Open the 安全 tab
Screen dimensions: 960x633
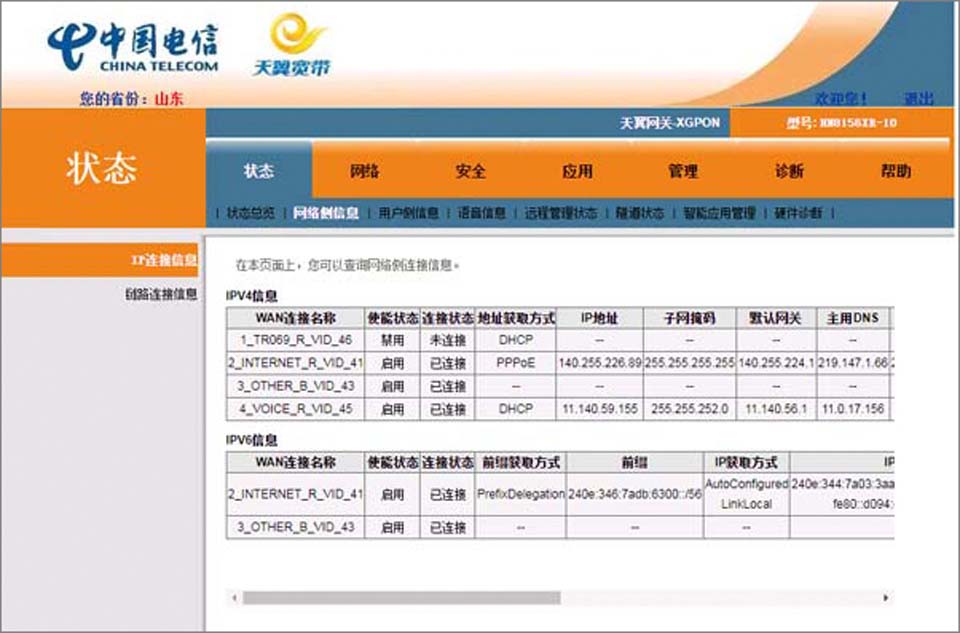(471, 171)
